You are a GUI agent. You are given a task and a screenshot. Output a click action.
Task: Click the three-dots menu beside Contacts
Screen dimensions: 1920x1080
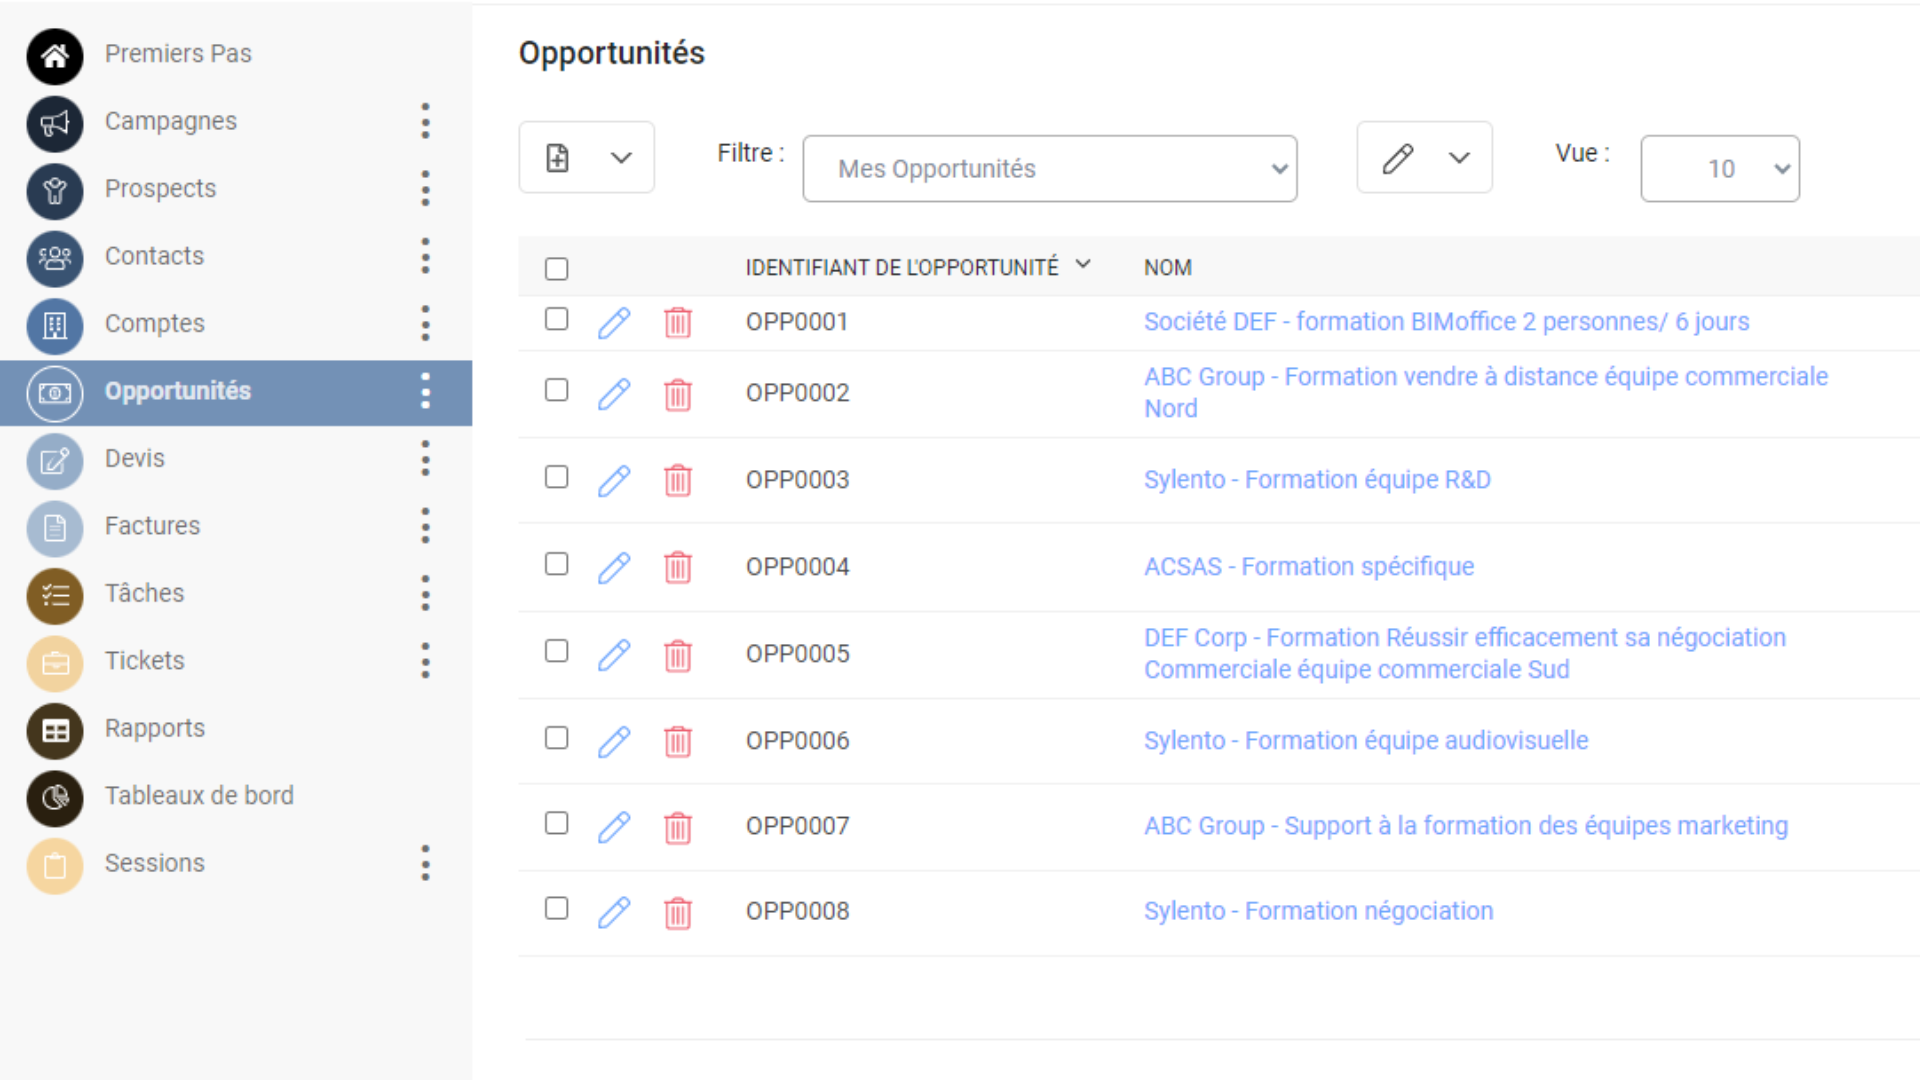tap(426, 257)
